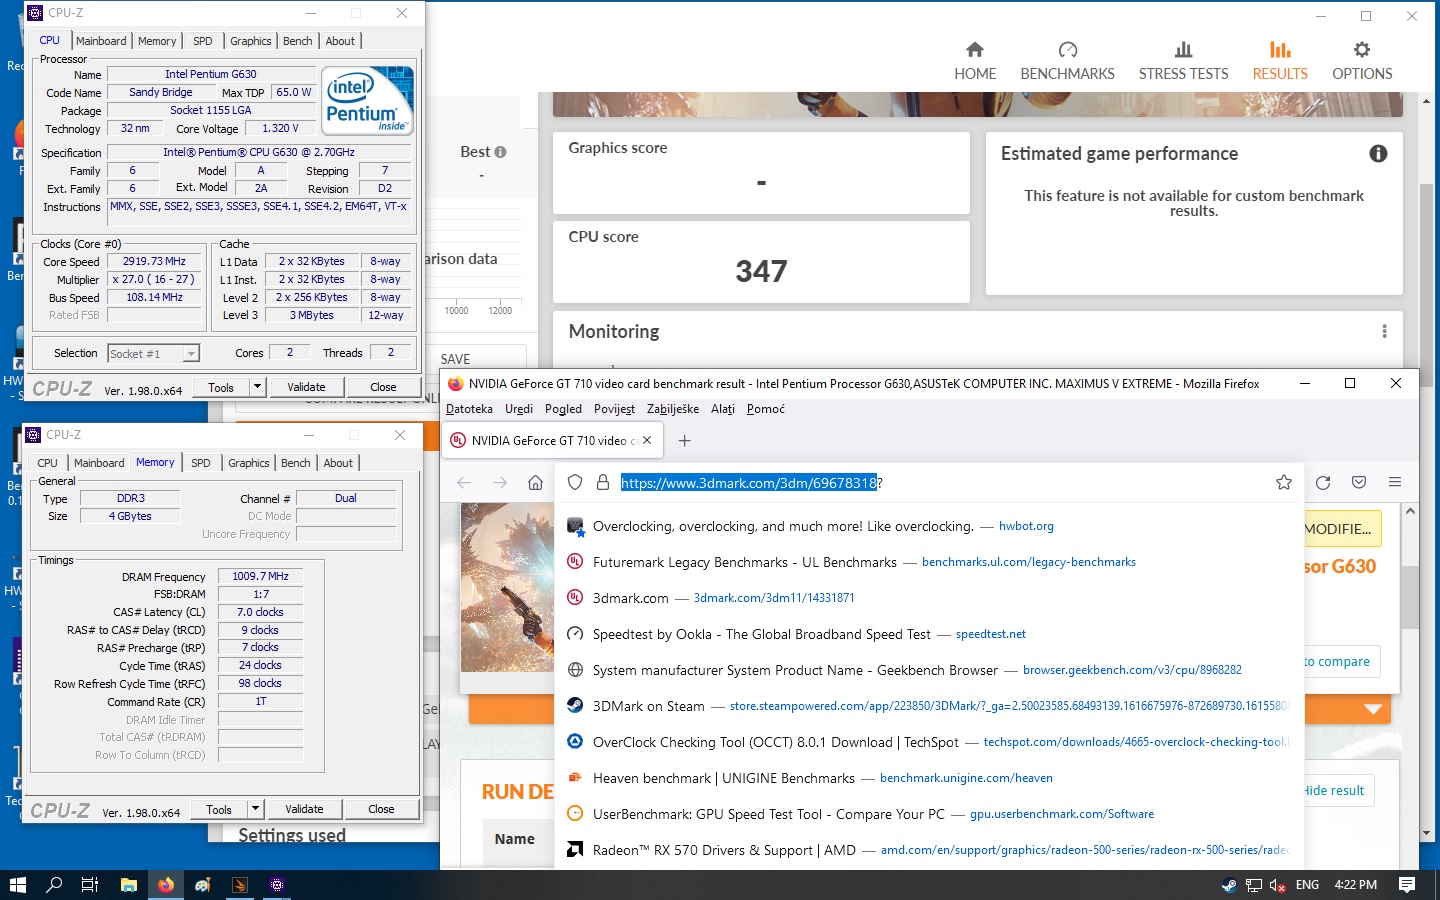Open 3DMark STRESS TESTS section

coord(1183,61)
